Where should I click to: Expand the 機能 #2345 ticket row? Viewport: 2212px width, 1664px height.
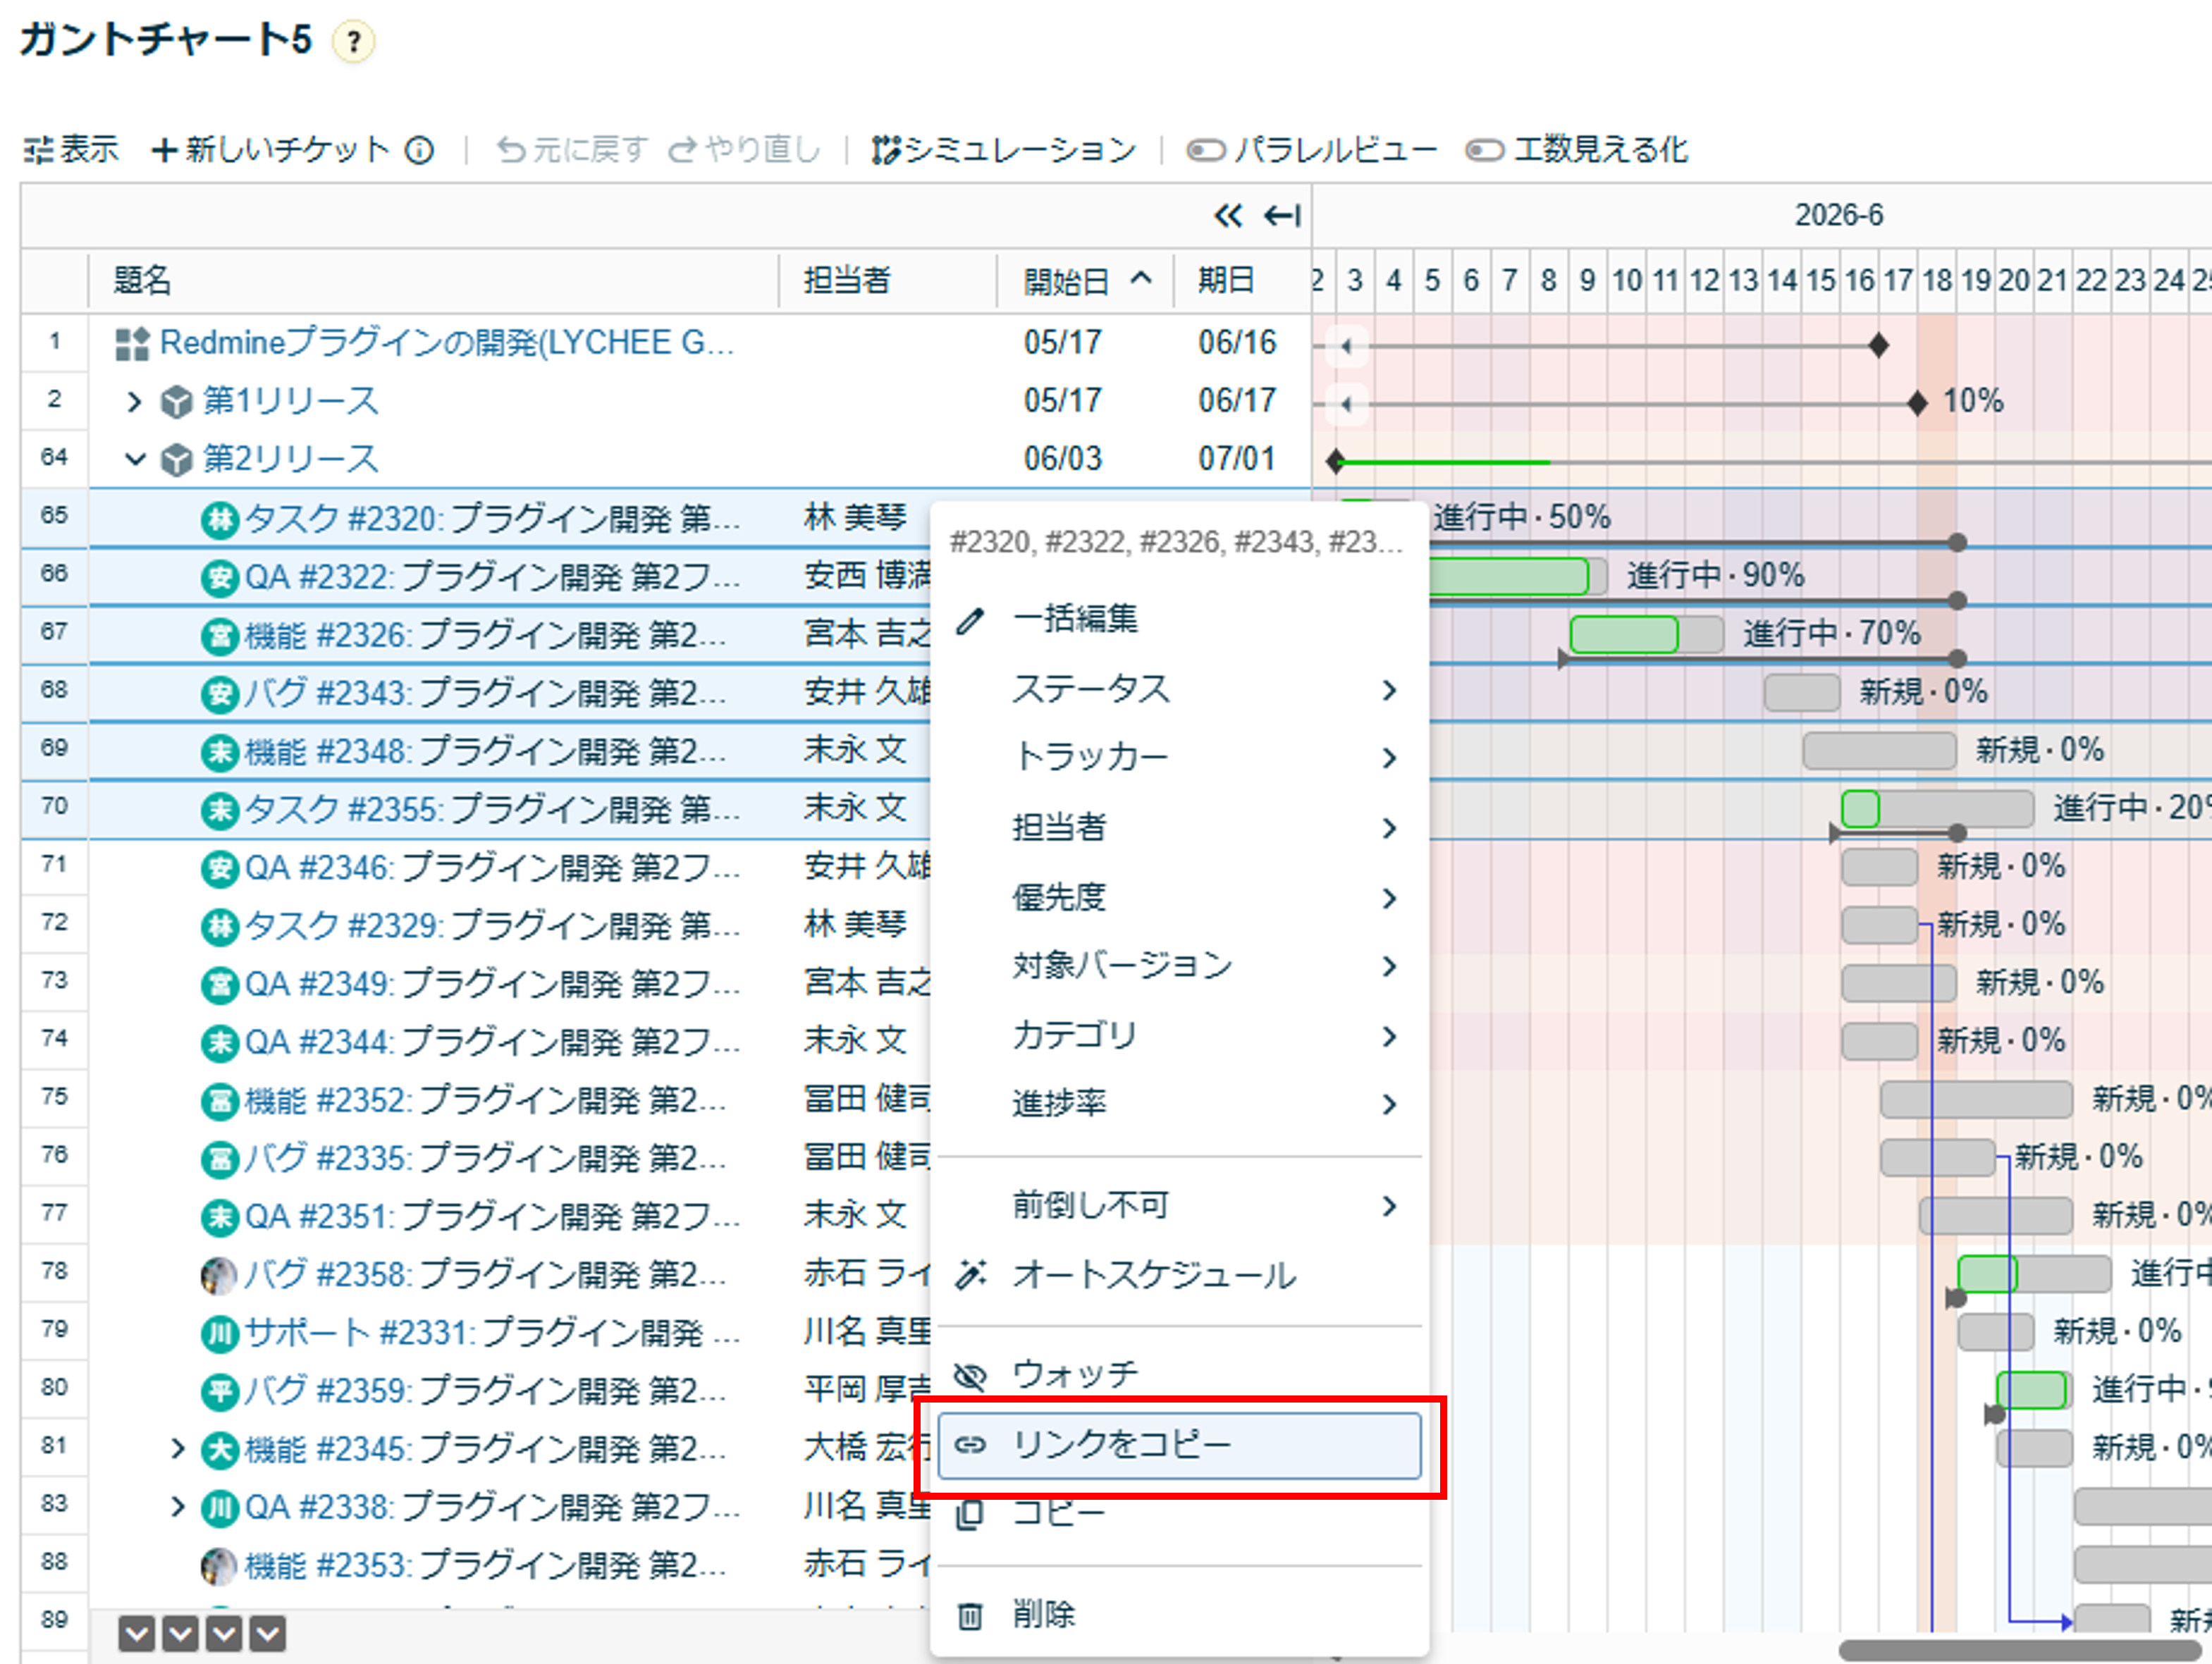[178, 1449]
